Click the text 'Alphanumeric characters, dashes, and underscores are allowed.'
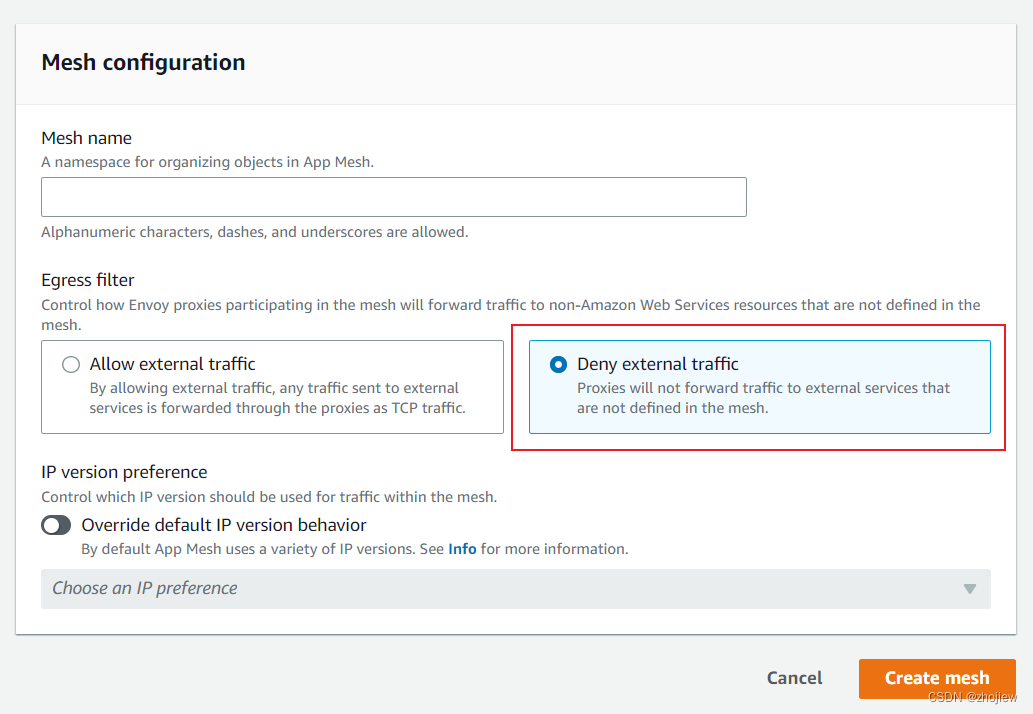The width and height of the screenshot is (1033, 714). tap(254, 232)
